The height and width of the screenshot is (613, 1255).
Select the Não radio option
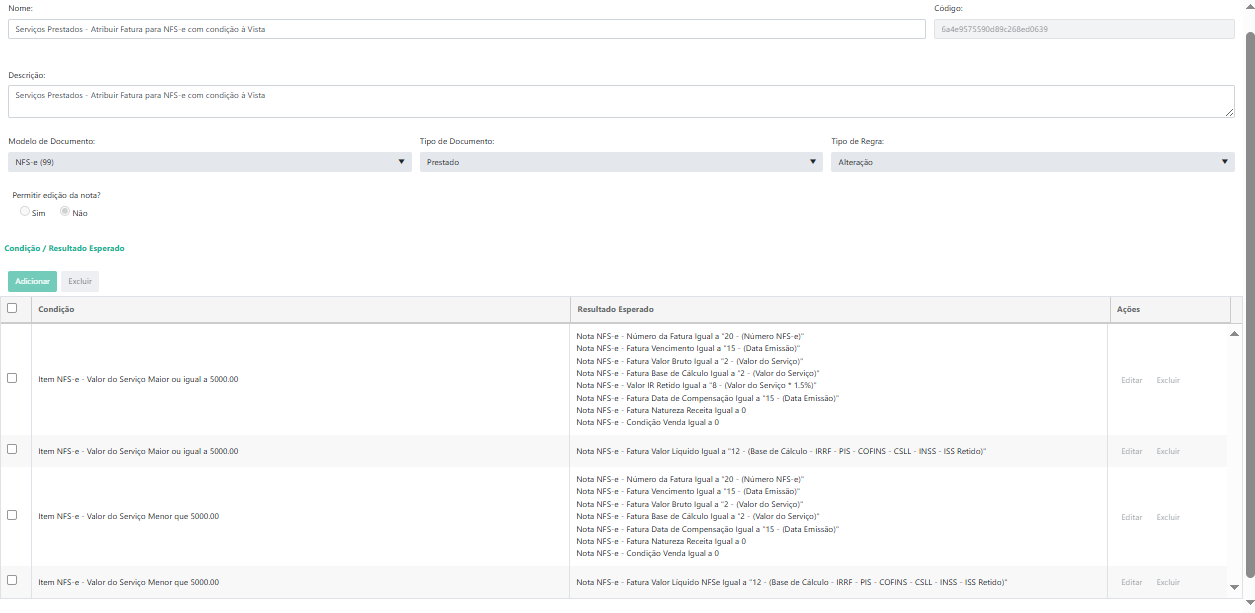point(65,212)
